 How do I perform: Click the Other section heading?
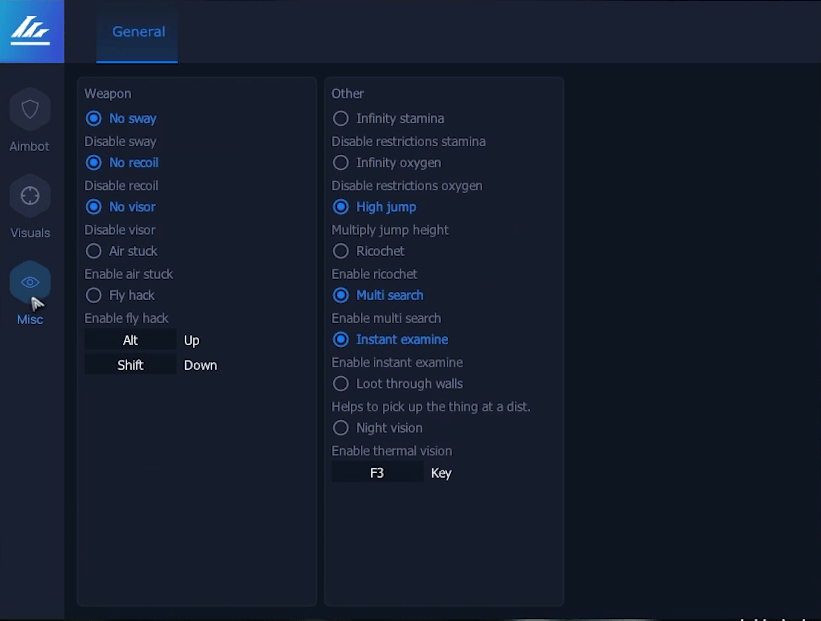point(347,94)
